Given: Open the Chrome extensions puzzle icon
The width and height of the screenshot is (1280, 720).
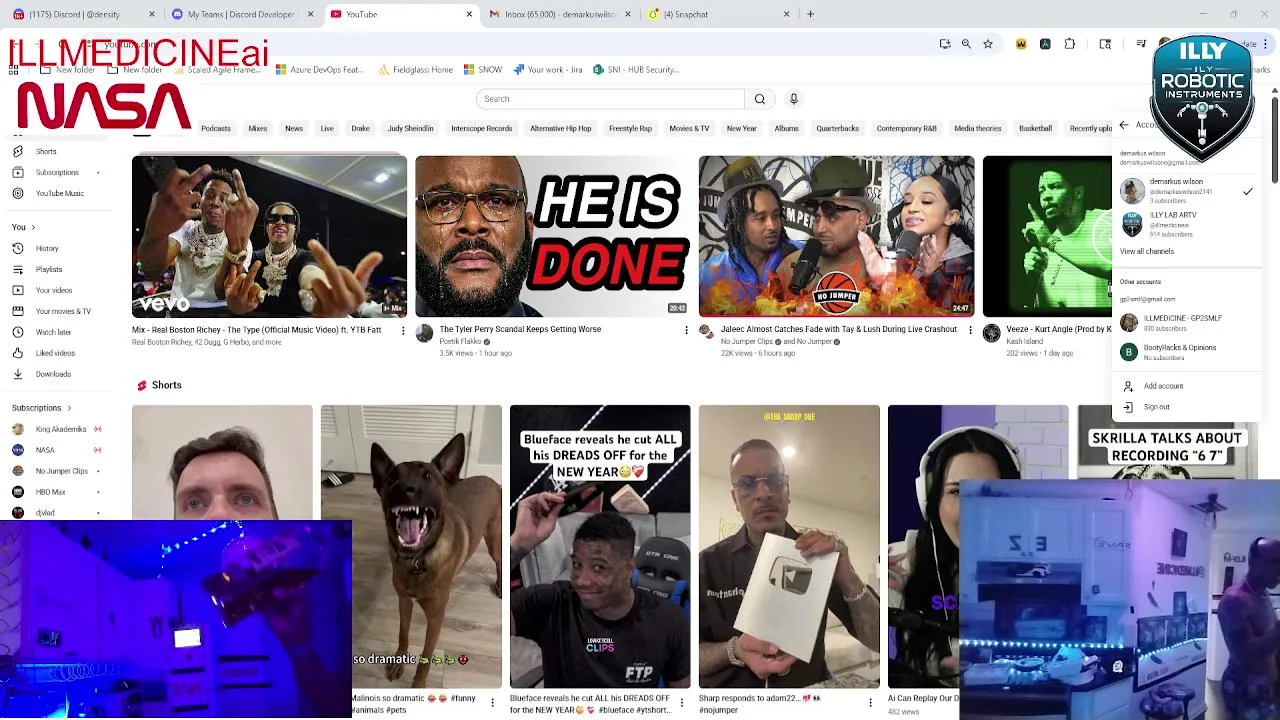Looking at the screenshot, I should pos(1070,44).
